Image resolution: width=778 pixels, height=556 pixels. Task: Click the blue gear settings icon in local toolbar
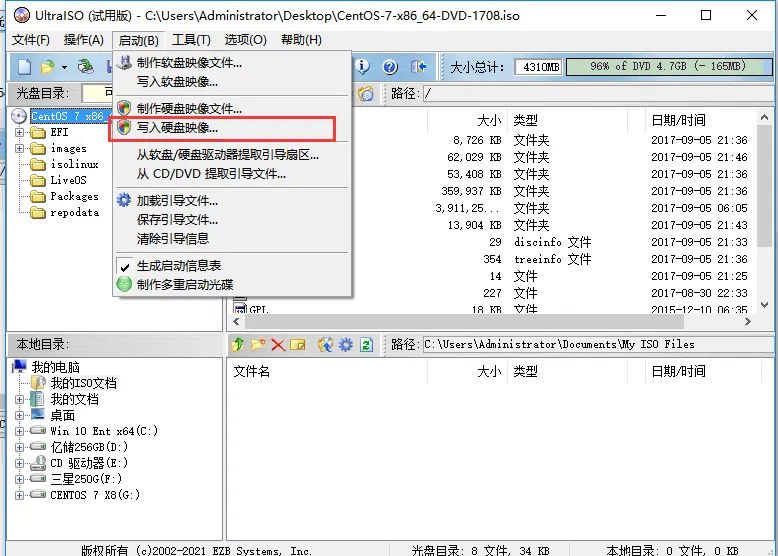click(346, 344)
